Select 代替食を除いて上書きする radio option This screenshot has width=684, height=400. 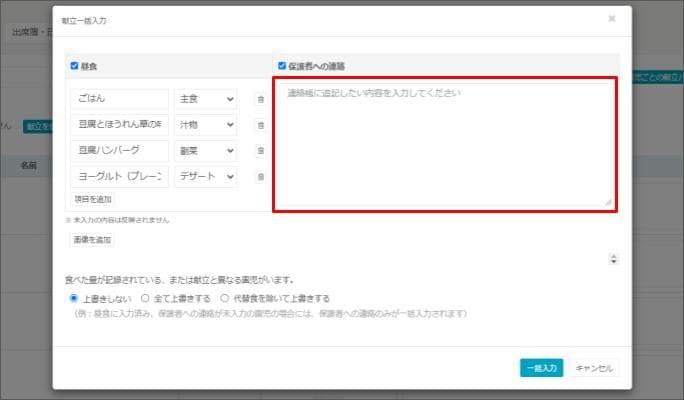click(225, 298)
